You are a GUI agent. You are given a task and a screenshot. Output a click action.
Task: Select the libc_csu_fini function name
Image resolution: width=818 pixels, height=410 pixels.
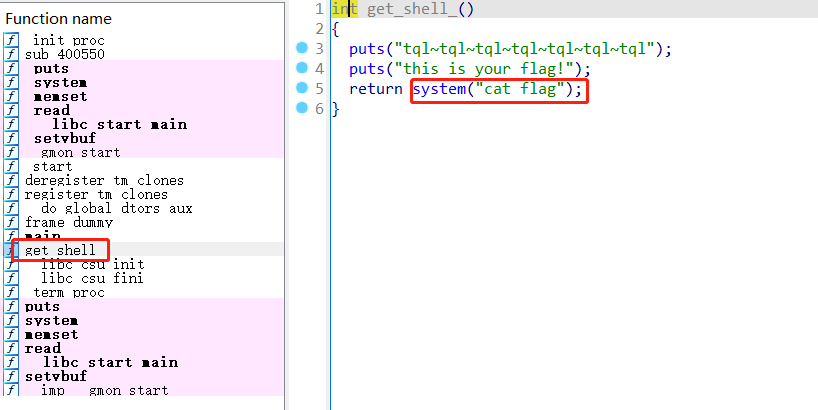coord(92,279)
